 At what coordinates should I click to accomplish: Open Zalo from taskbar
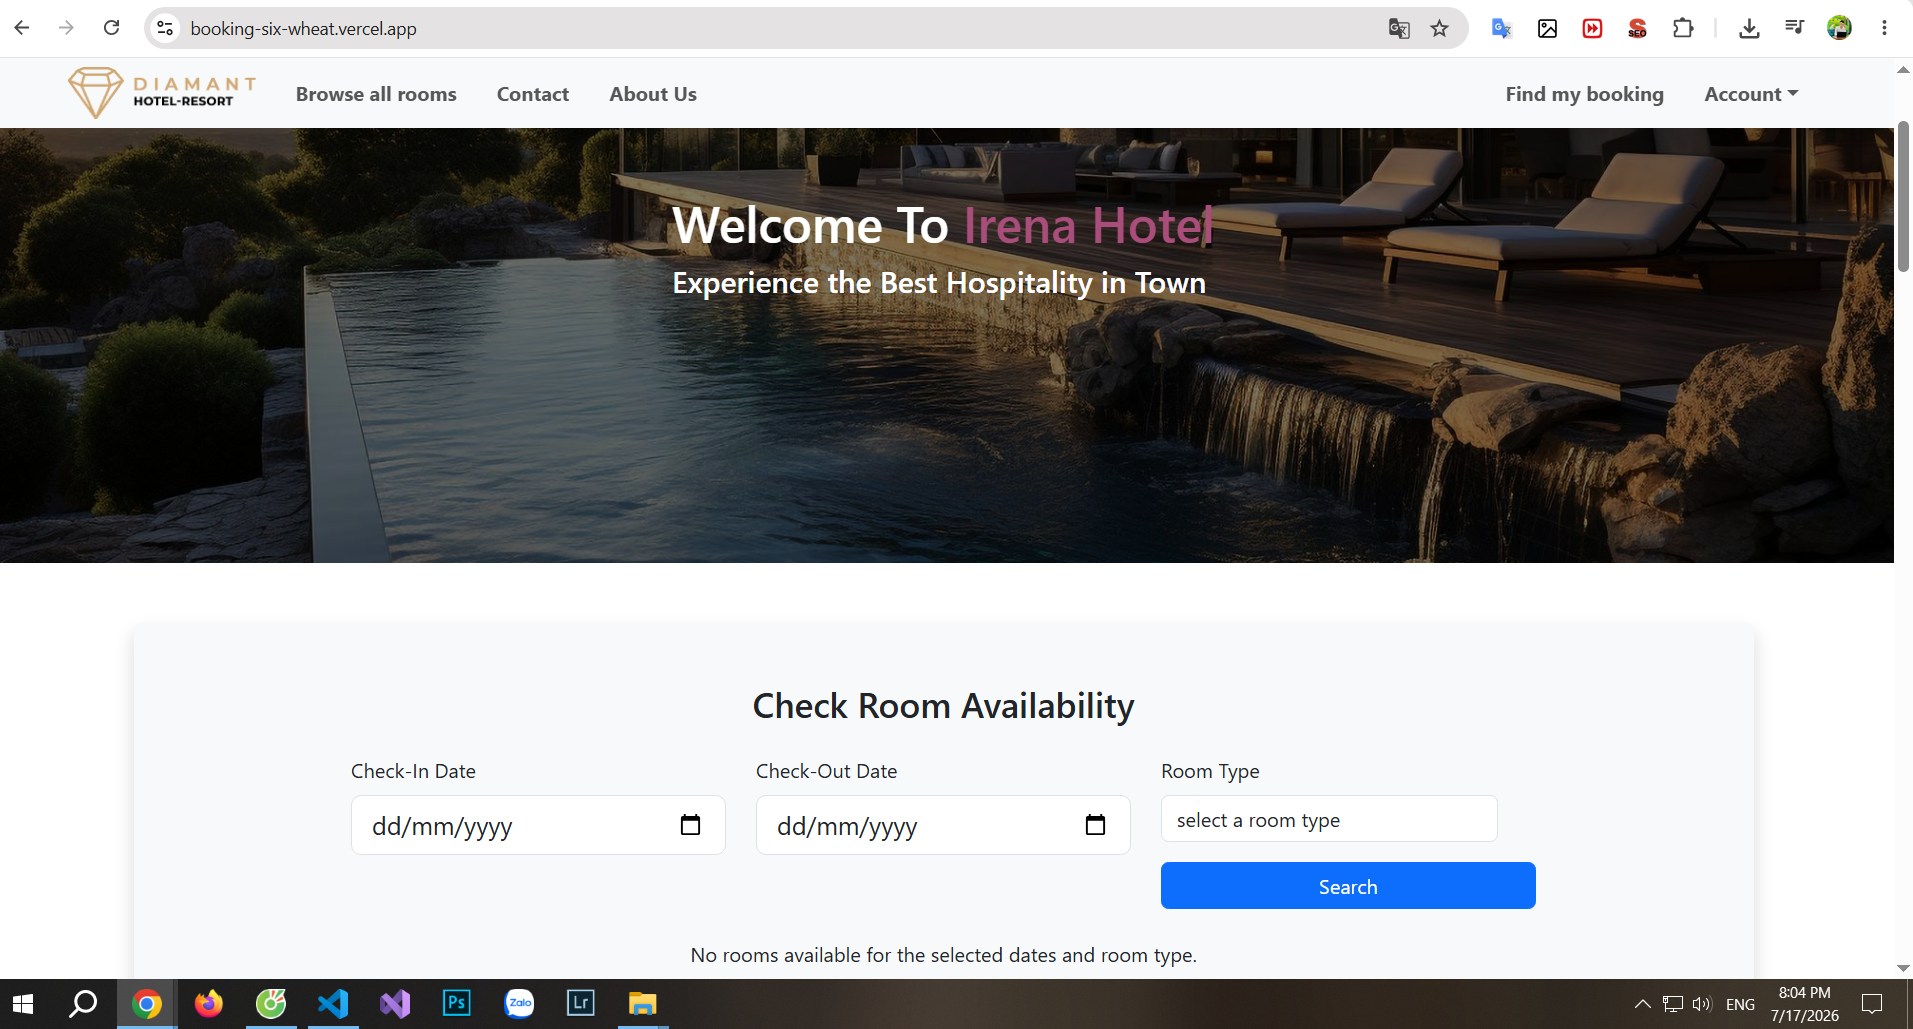point(519,1003)
